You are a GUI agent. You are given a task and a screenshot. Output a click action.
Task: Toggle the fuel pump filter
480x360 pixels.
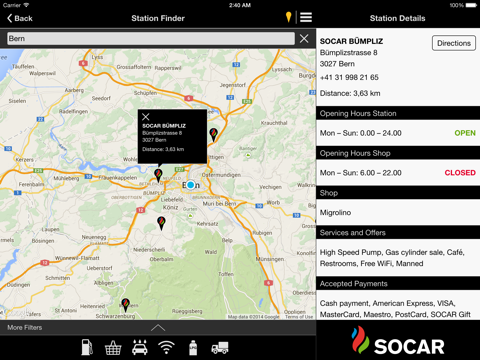87,347
